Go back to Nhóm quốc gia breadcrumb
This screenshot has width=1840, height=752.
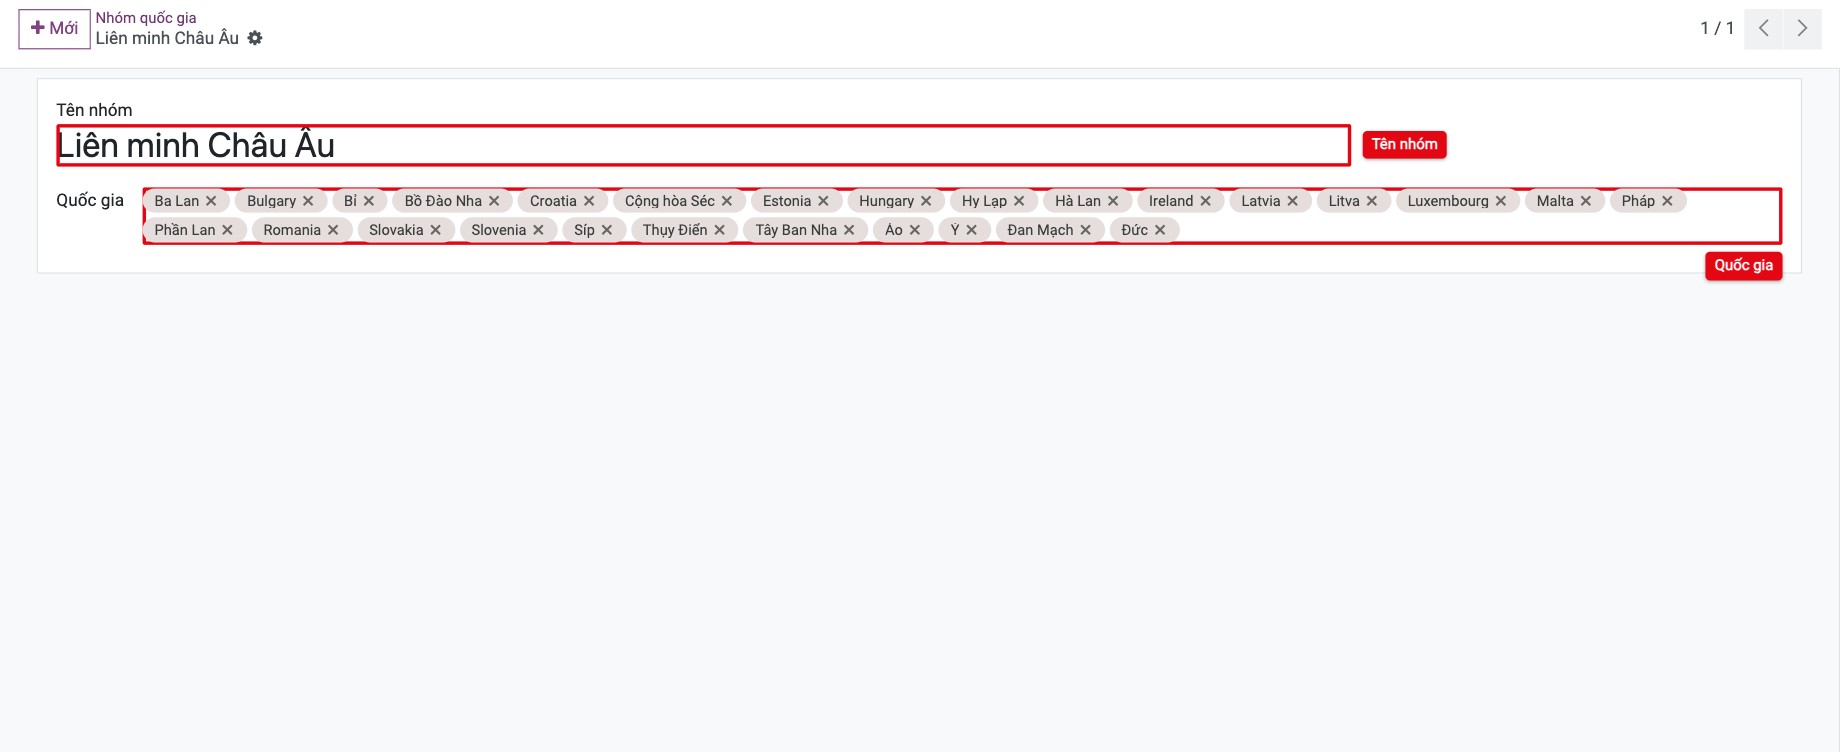[146, 18]
